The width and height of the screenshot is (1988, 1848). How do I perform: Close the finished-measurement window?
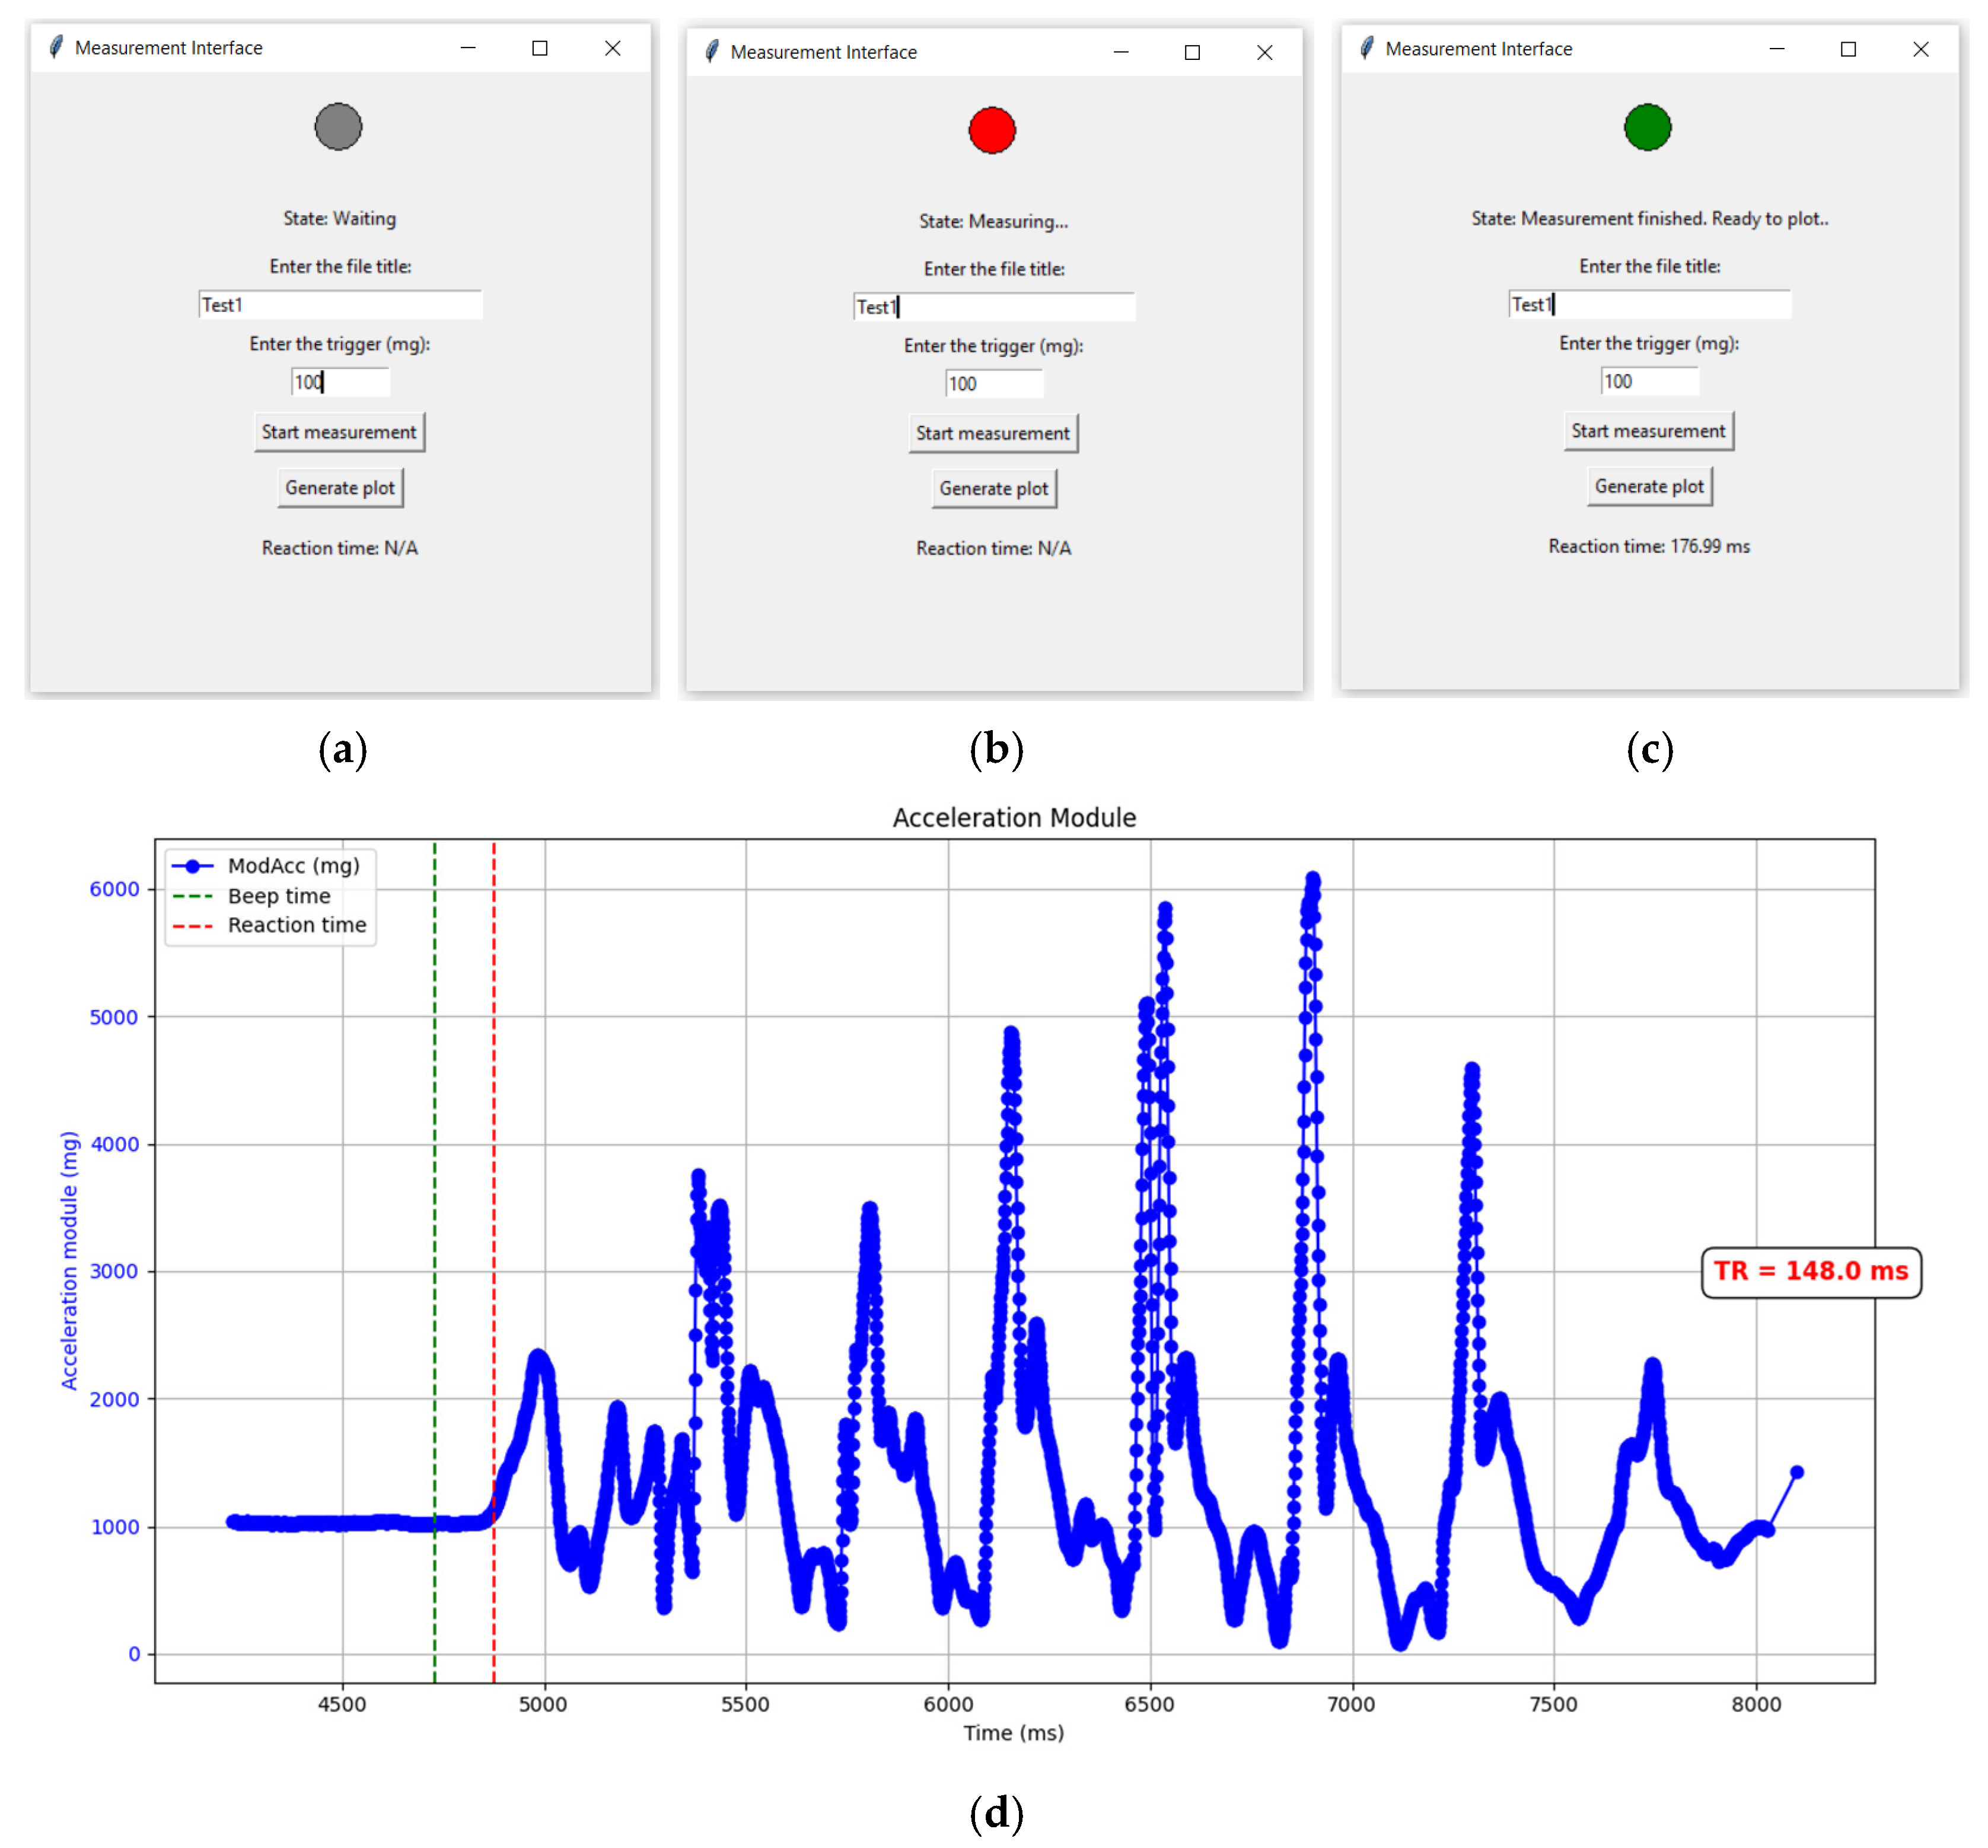(1920, 49)
